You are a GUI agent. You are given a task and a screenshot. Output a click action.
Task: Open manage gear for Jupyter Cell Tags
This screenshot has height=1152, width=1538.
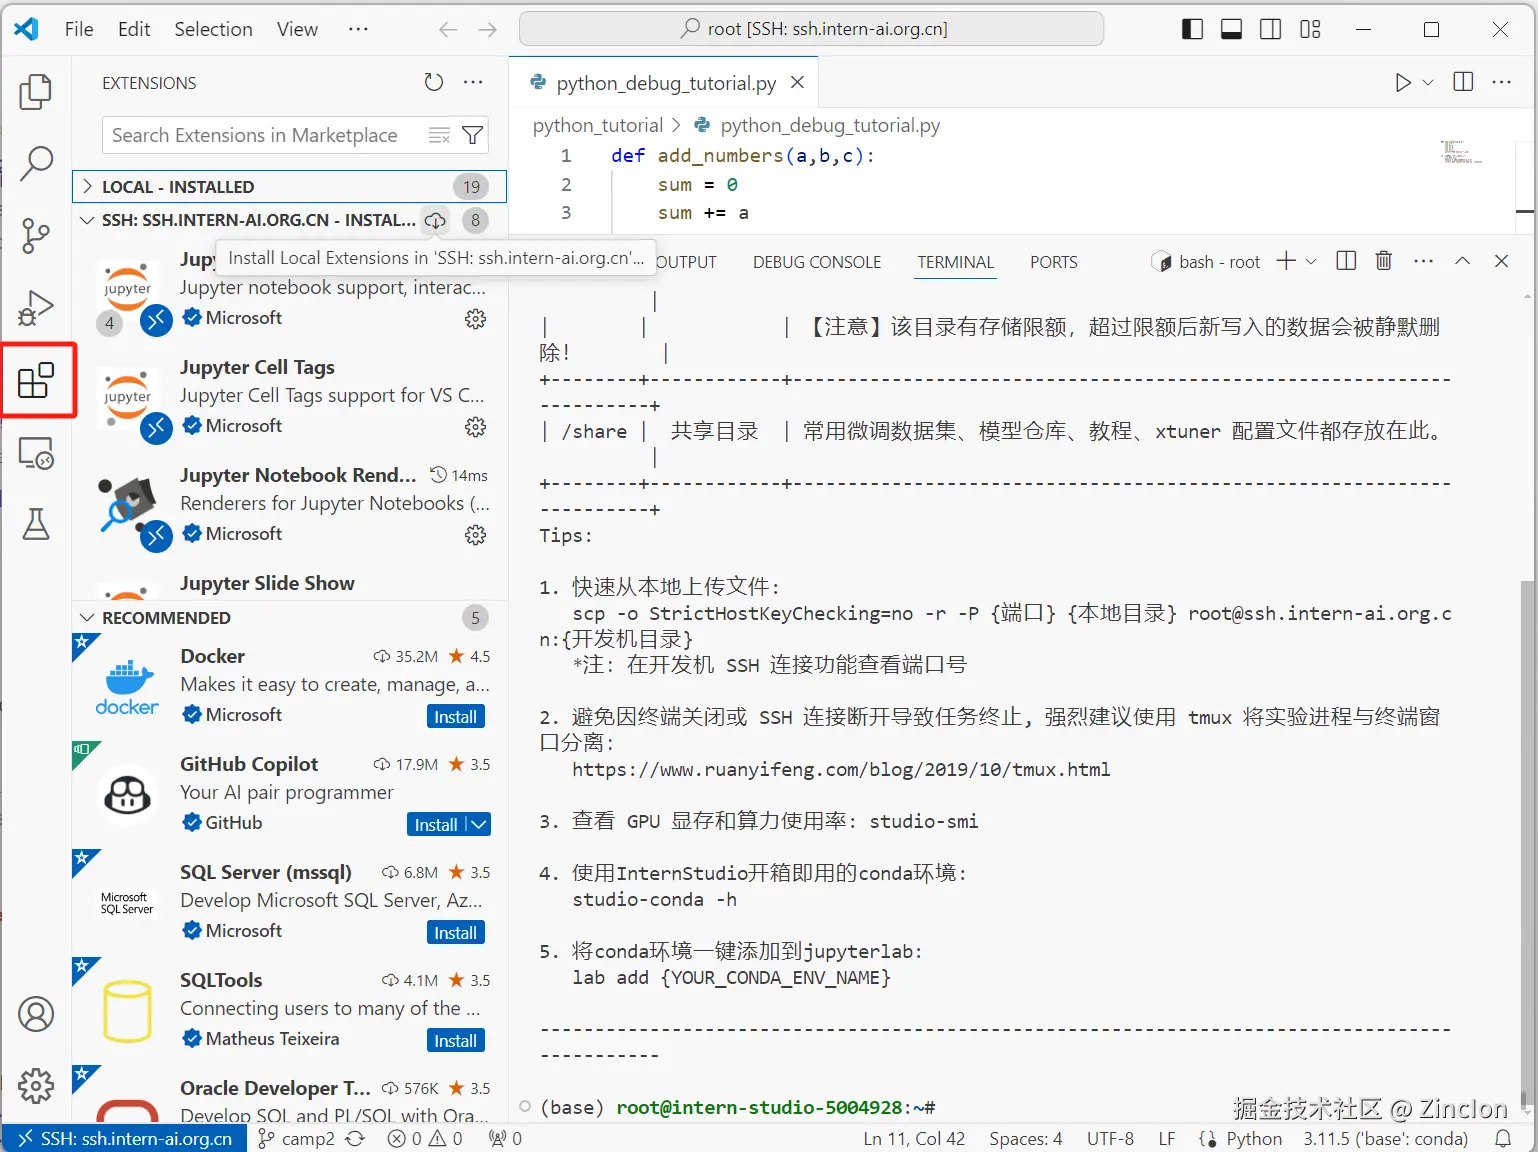click(476, 427)
